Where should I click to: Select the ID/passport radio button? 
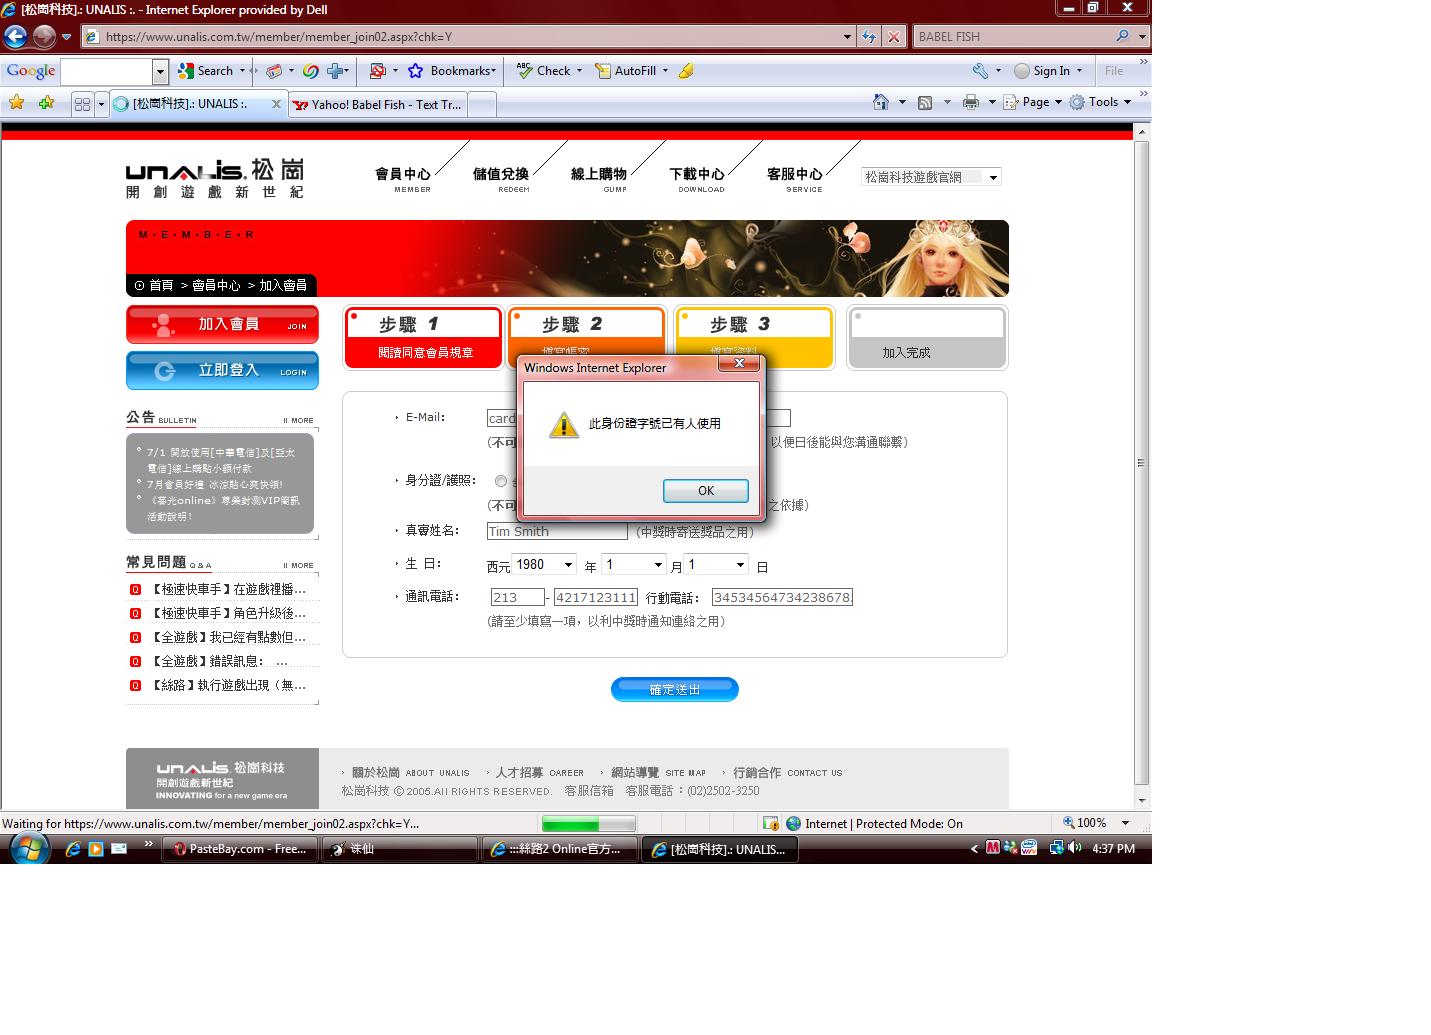pyautogui.click(x=501, y=481)
